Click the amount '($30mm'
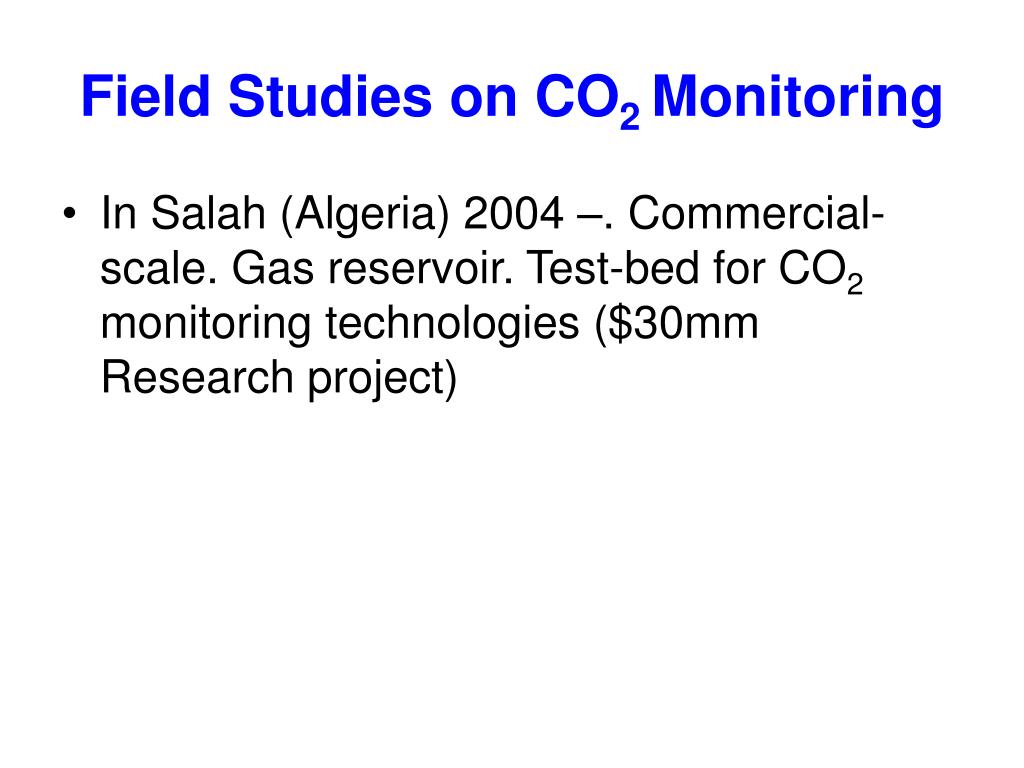The image size is (1024, 768). (x=677, y=325)
